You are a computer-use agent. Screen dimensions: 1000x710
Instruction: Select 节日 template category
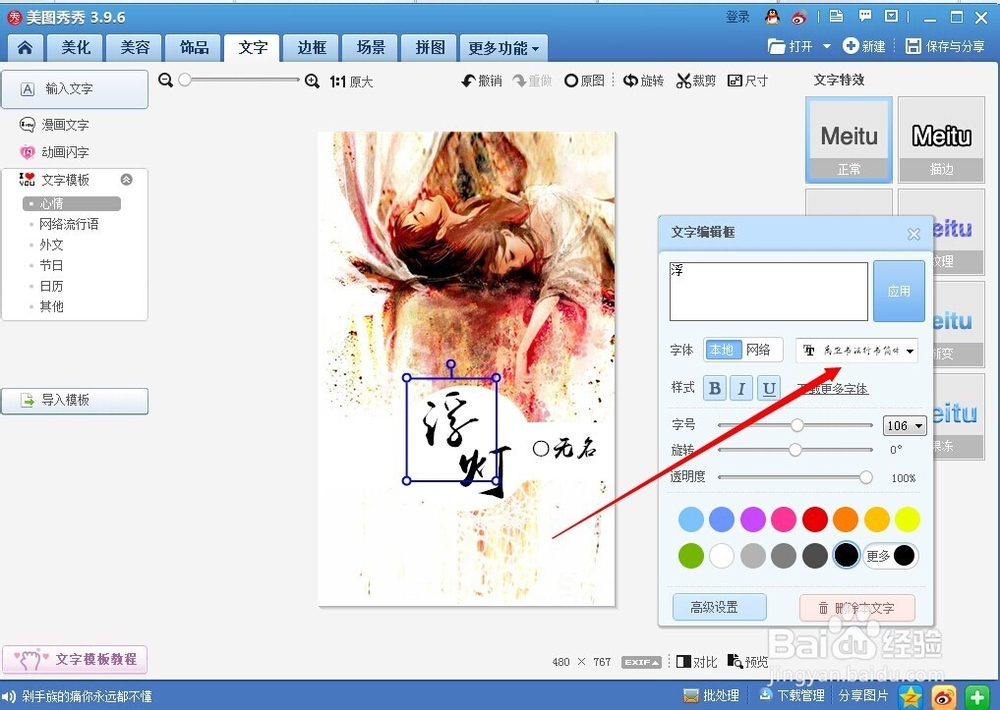tap(51, 265)
